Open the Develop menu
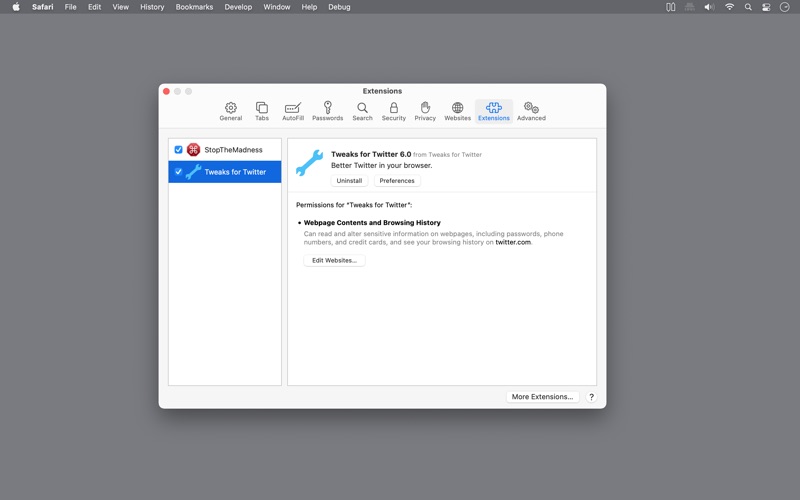This screenshot has height=500, width=800. [238, 7]
